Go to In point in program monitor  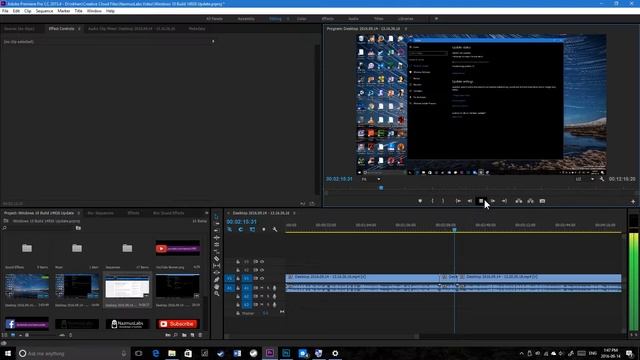(x=458, y=201)
